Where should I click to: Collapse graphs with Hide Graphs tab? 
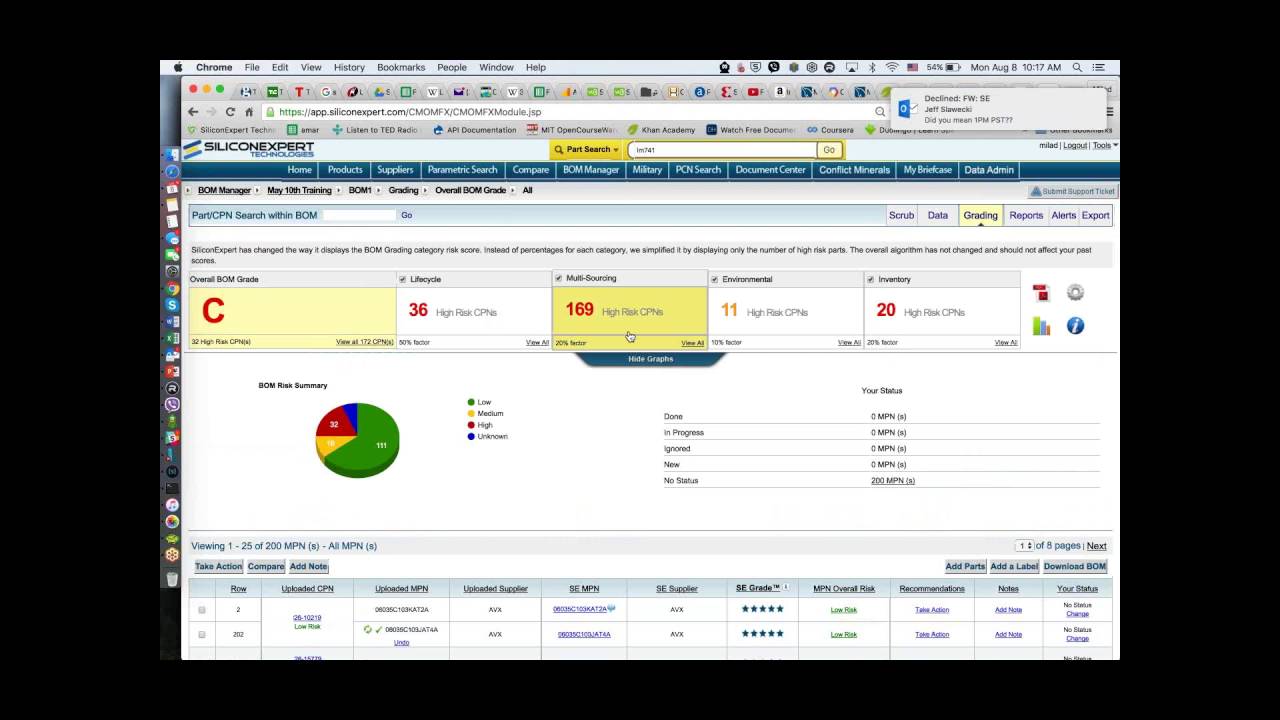click(650, 359)
